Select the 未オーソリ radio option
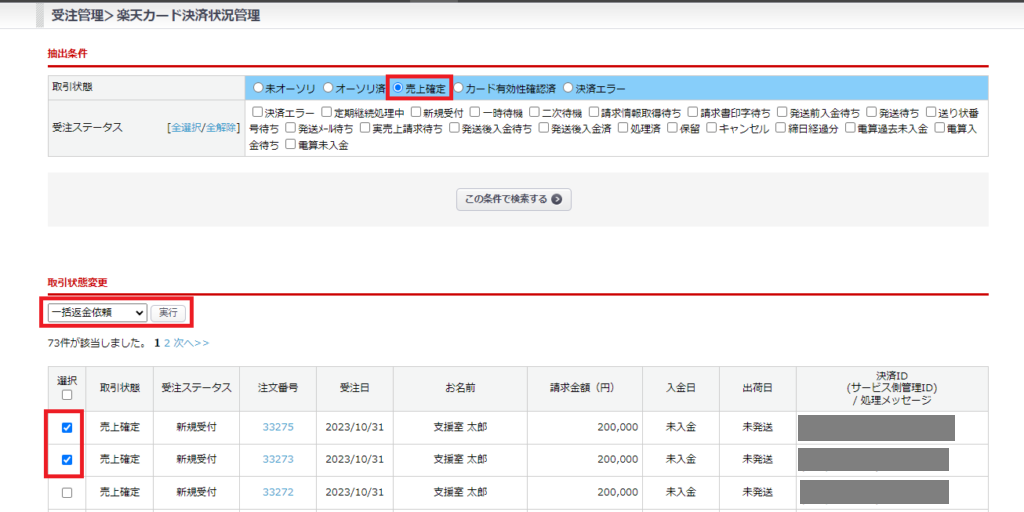Screen dimensions: 1024x512 click(x=258, y=88)
